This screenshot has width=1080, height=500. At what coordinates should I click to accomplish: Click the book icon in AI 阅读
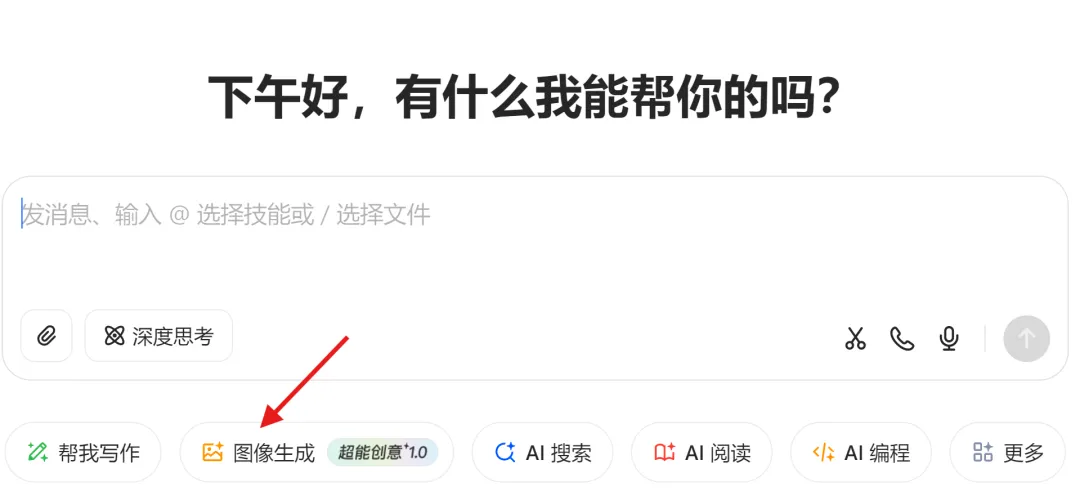[x=665, y=452]
